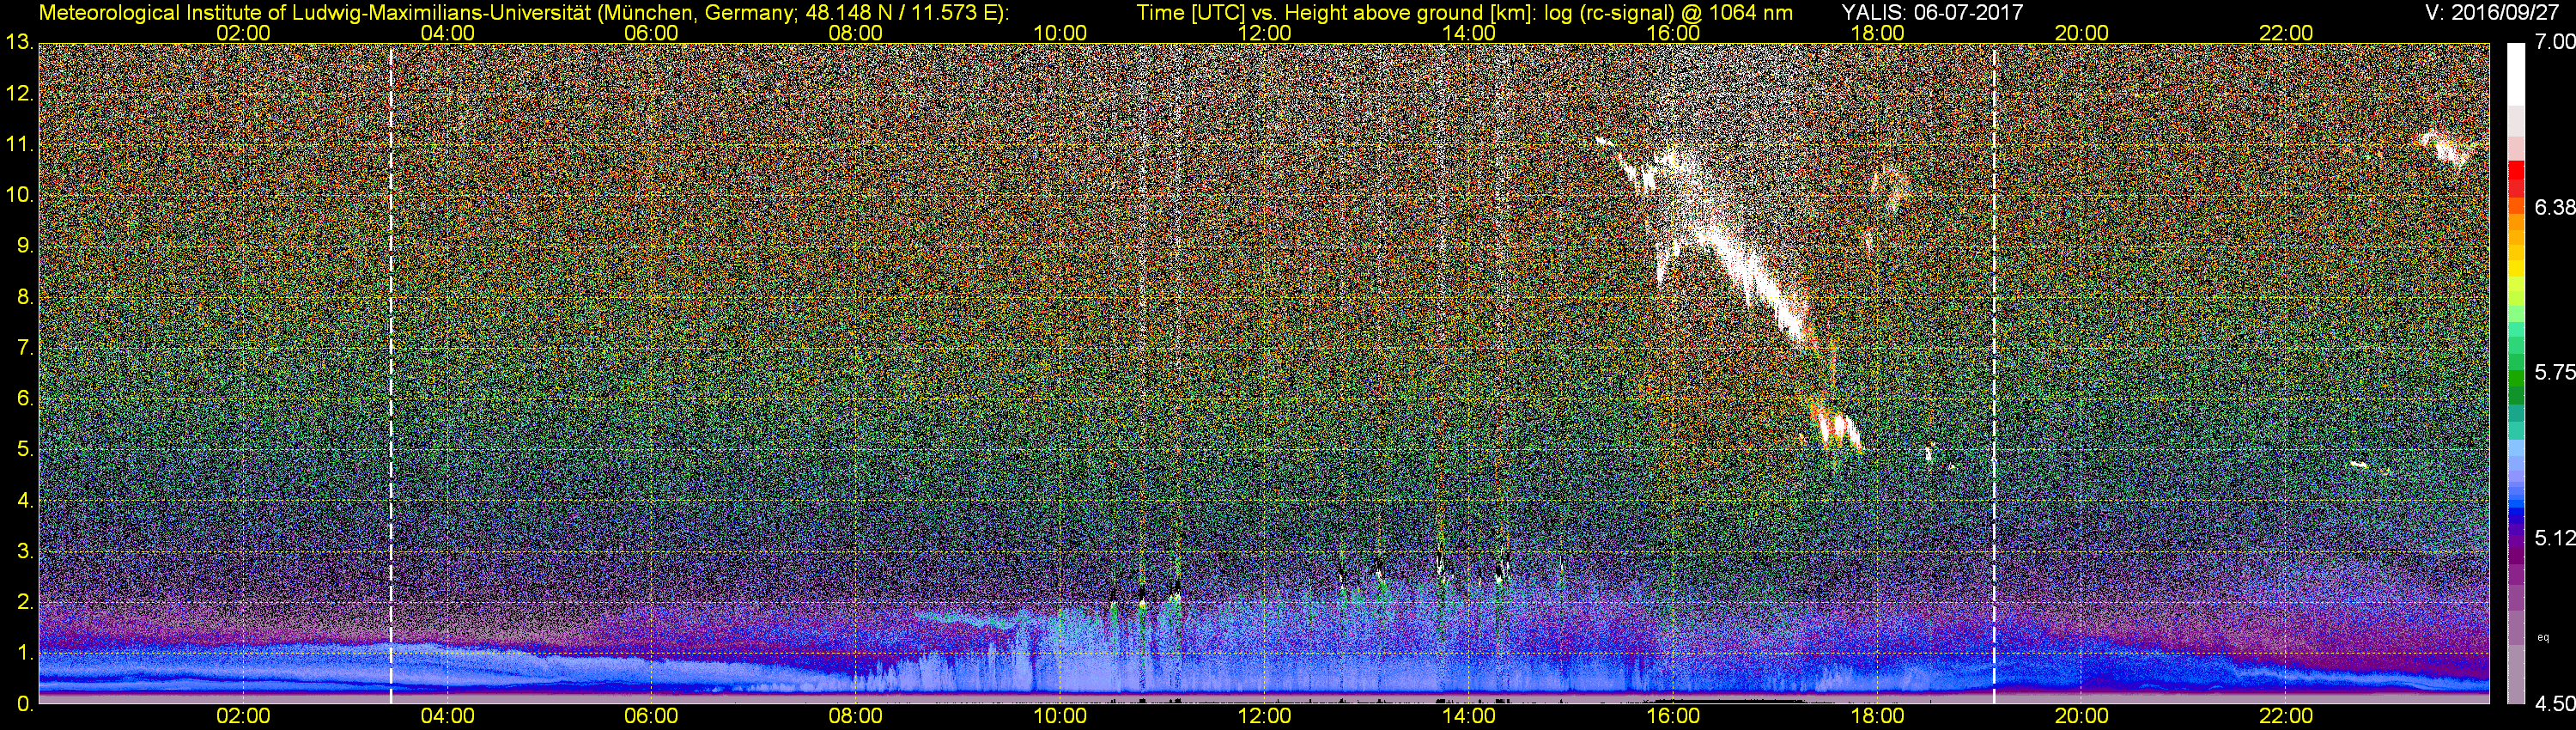This screenshot has width=2576, height=730.
Task: Click the dashed vertical marker after 18:00
Action: tap(1994, 373)
